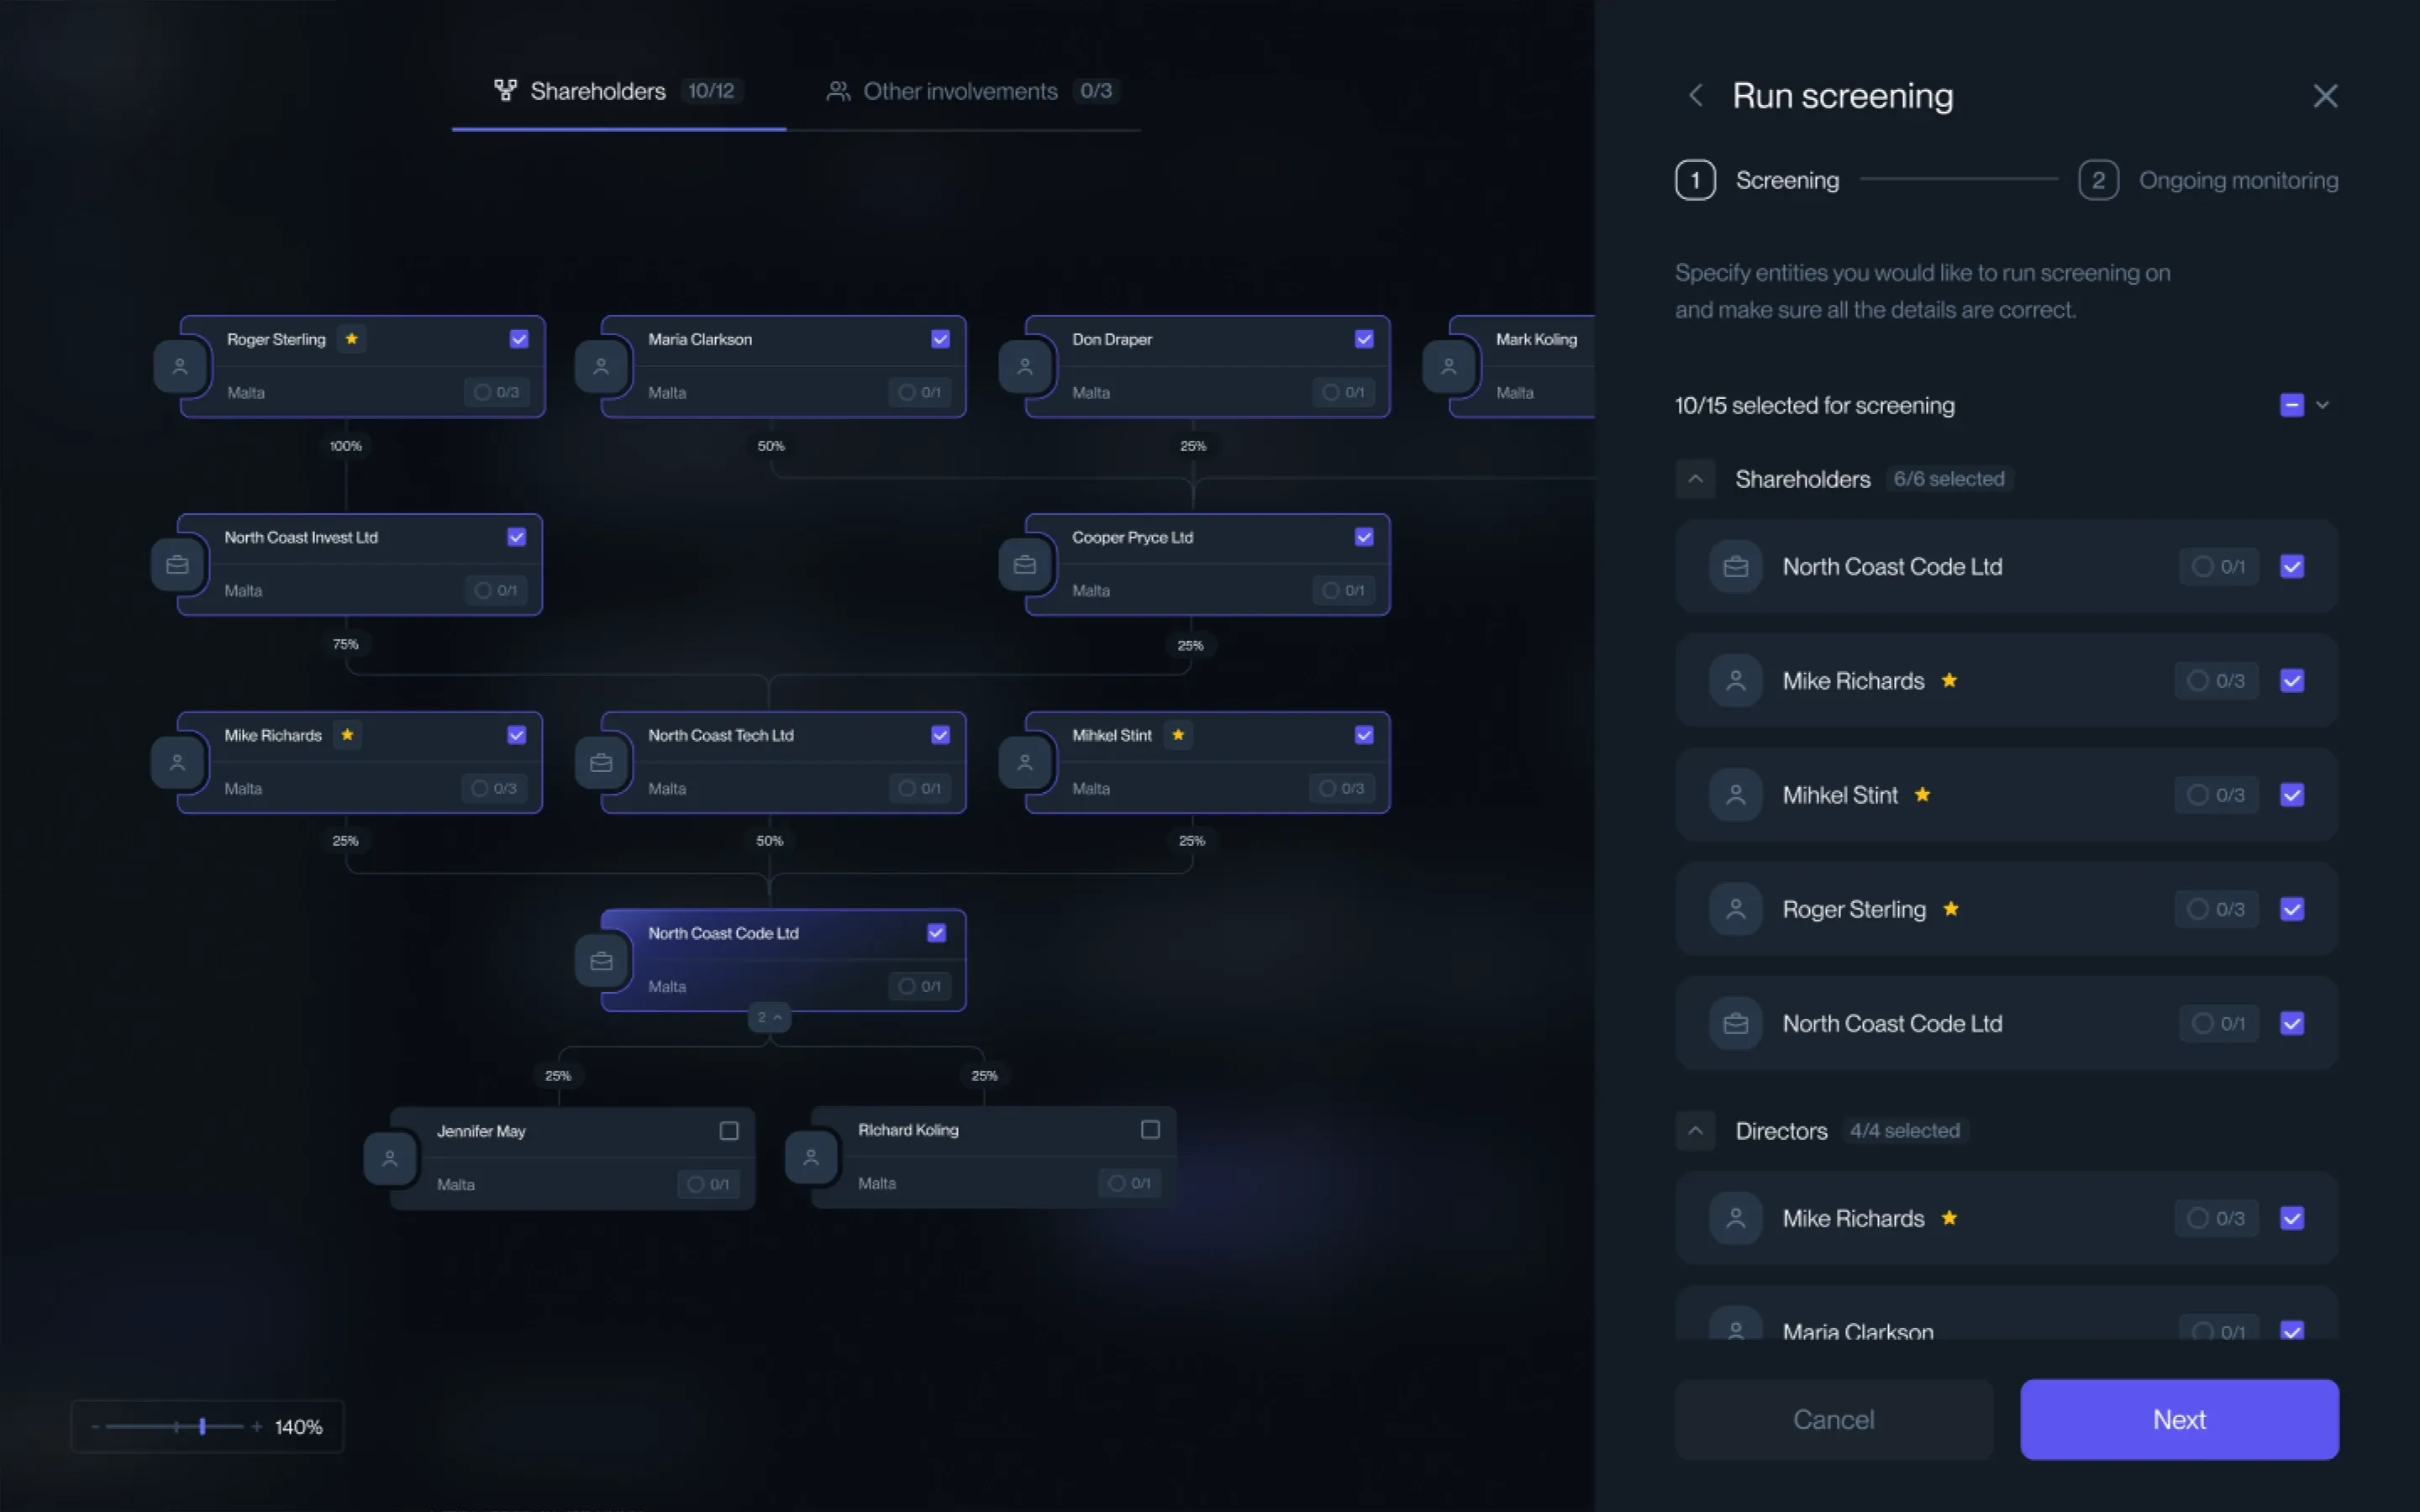Click the zoom-in plus icon

tap(257, 1427)
